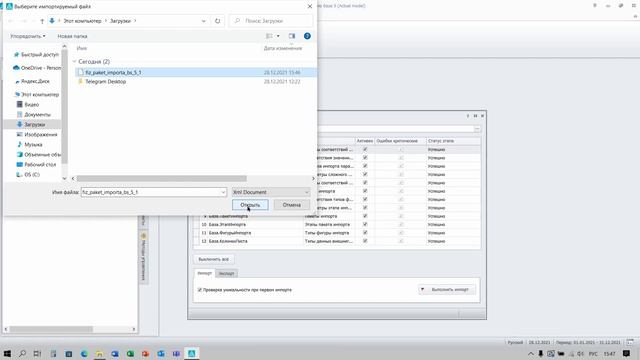Click the Выполнить импорт button

pyautogui.click(x=450, y=289)
